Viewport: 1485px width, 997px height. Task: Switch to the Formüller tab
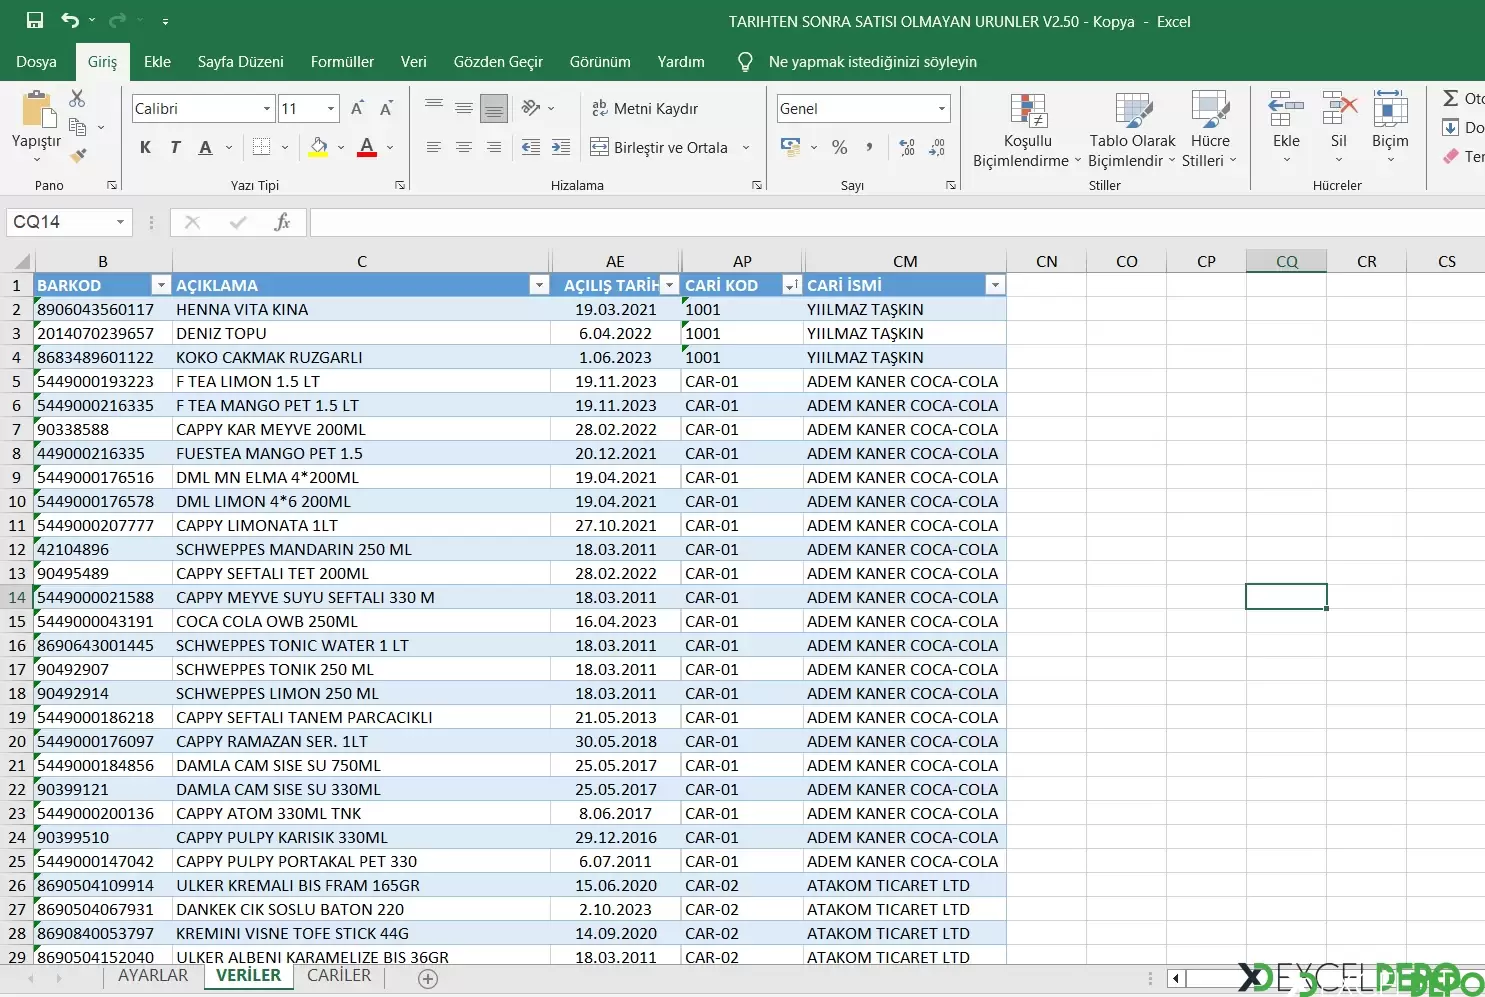[x=342, y=62]
